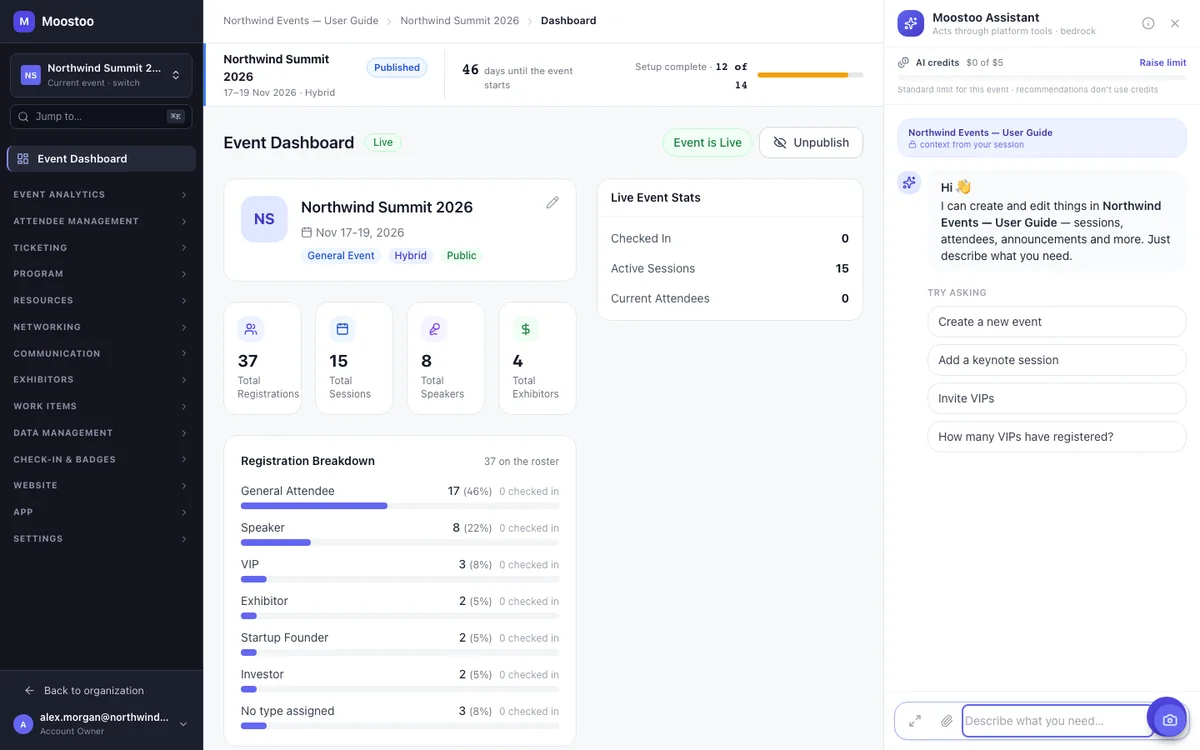
Task: Close the Moostoo Assistant panel
Action: (x=1175, y=23)
